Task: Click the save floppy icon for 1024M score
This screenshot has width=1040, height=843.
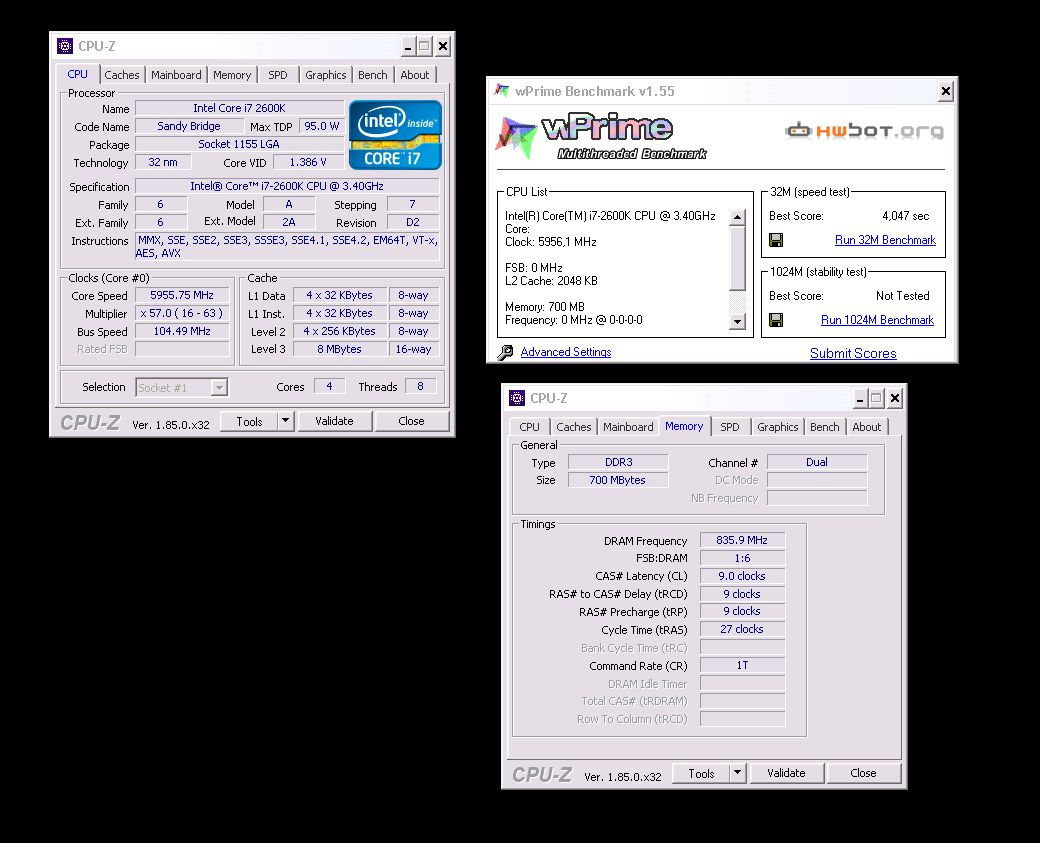Action: (776, 320)
